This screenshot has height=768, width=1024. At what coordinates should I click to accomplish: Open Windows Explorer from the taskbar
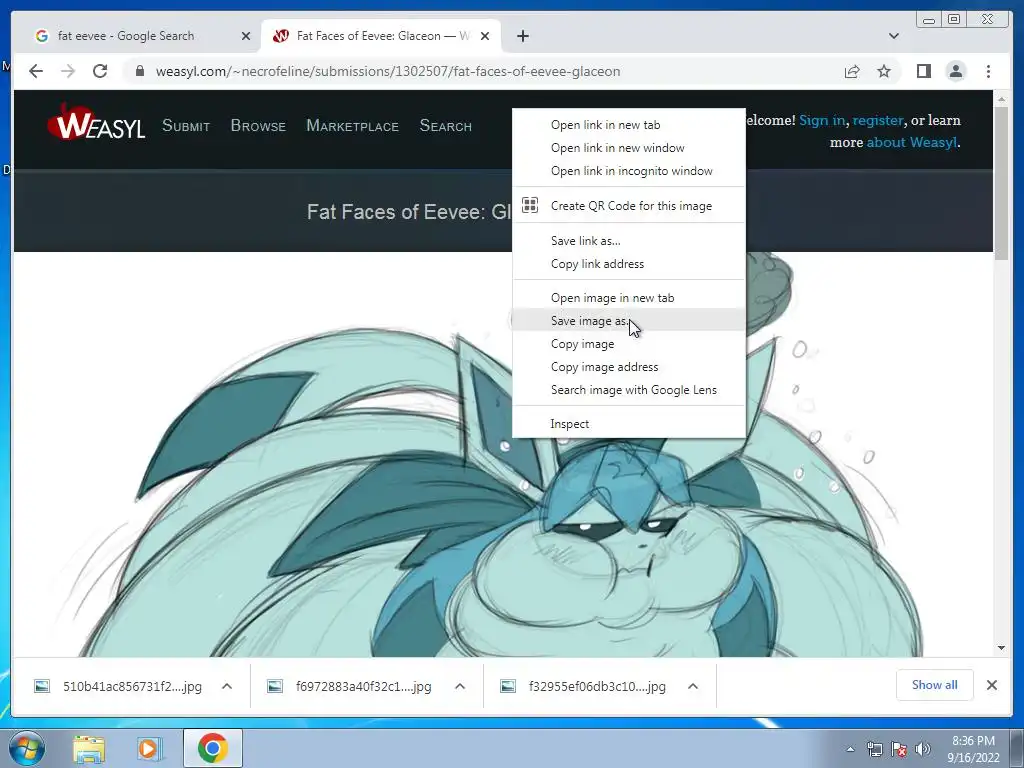point(89,748)
